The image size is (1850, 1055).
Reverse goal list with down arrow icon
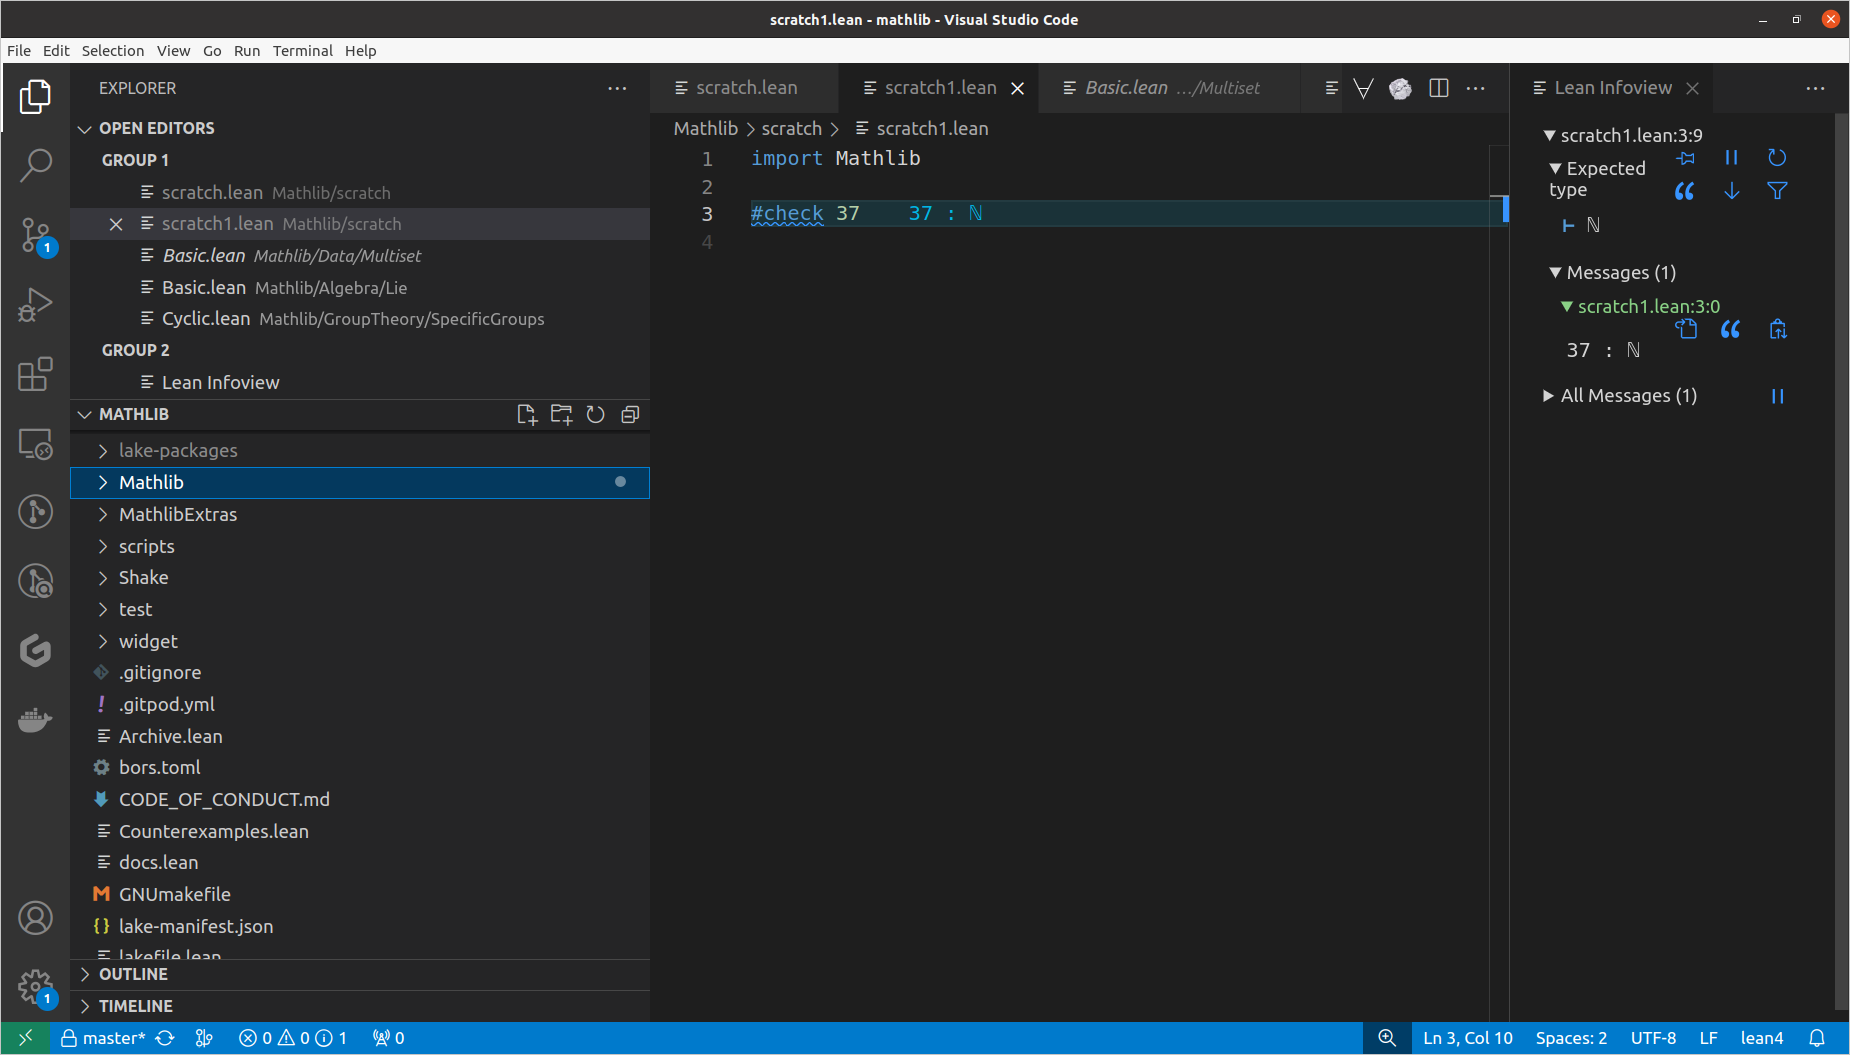[1732, 191]
